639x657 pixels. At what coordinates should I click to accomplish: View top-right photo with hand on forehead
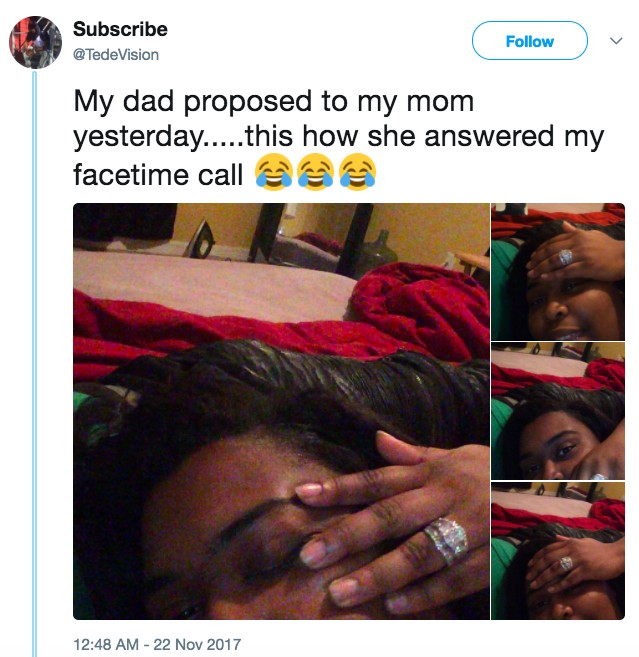[x=558, y=272]
